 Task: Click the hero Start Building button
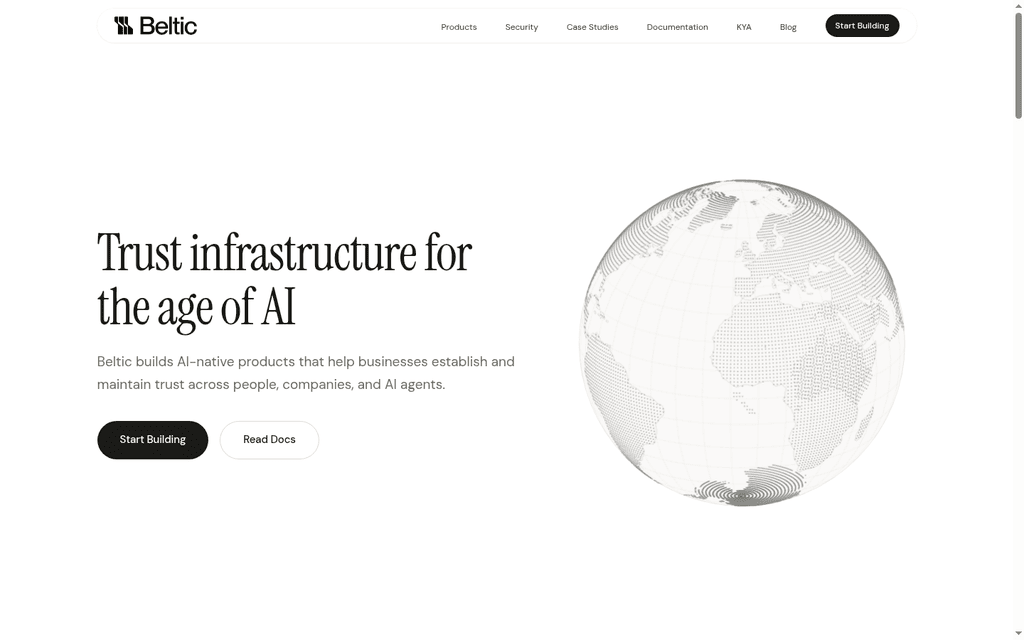152,440
